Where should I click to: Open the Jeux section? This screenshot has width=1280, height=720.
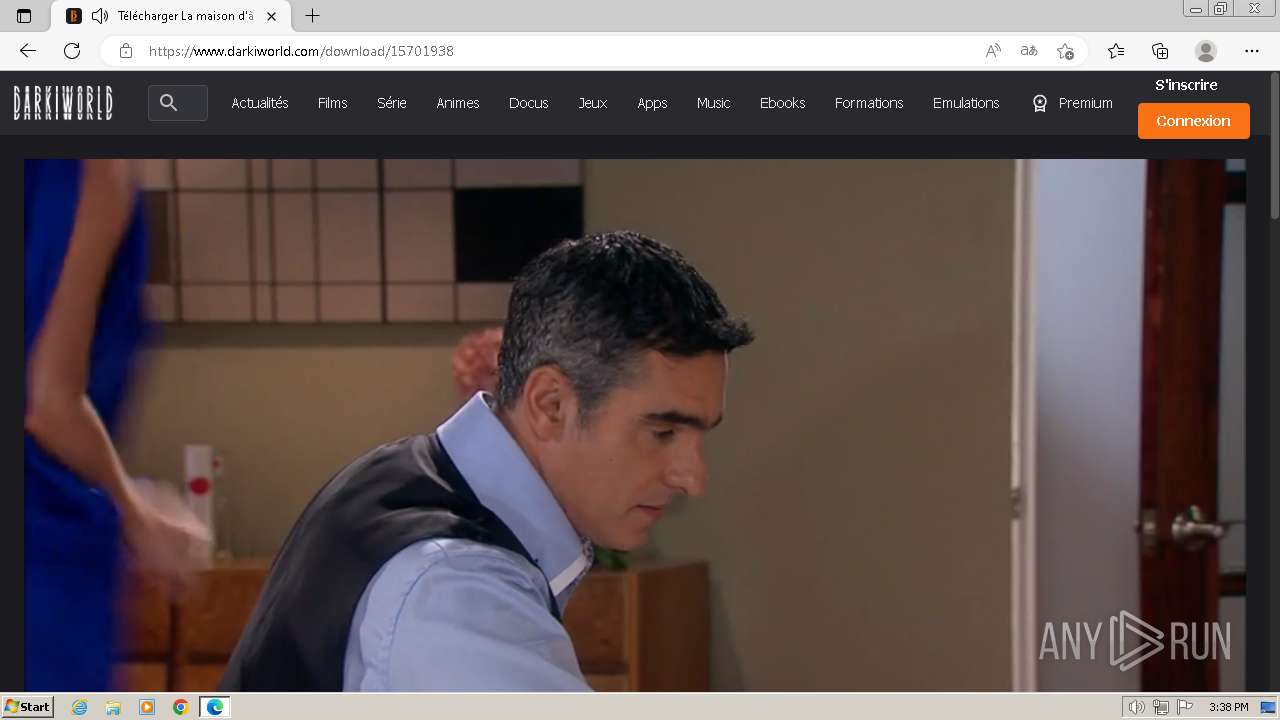click(x=593, y=103)
